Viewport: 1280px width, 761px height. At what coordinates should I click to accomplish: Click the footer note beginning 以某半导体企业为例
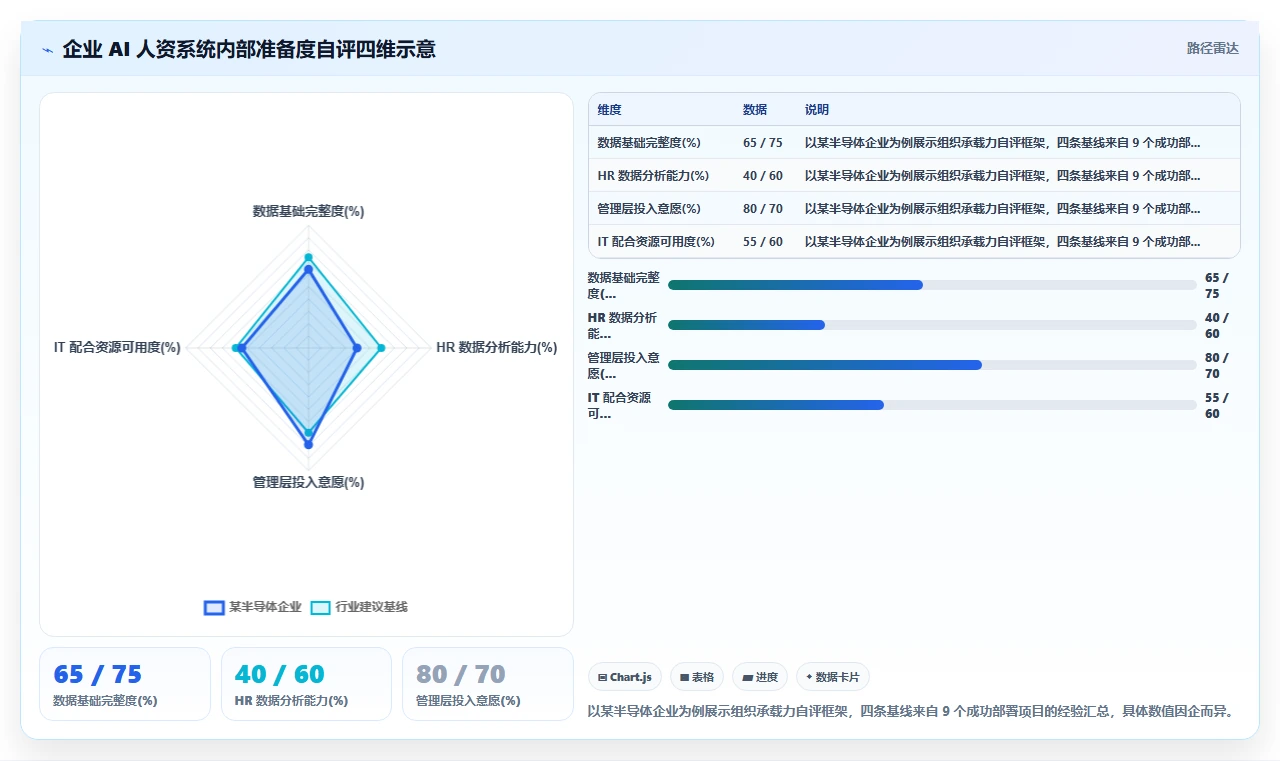coord(910,712)
